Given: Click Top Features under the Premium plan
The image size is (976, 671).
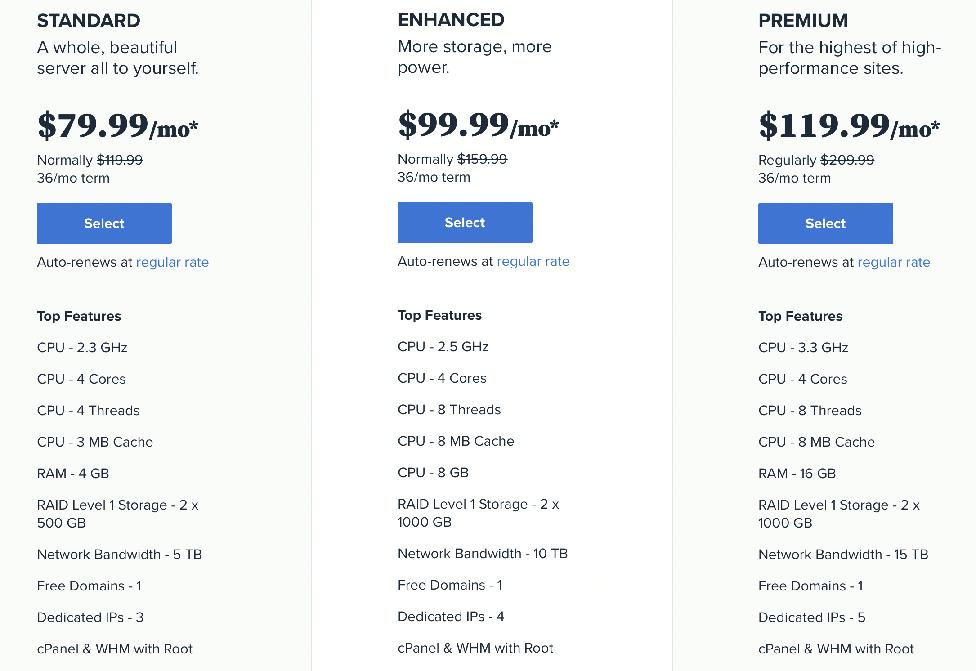Looking at the screenshot, I should (800, 316).
